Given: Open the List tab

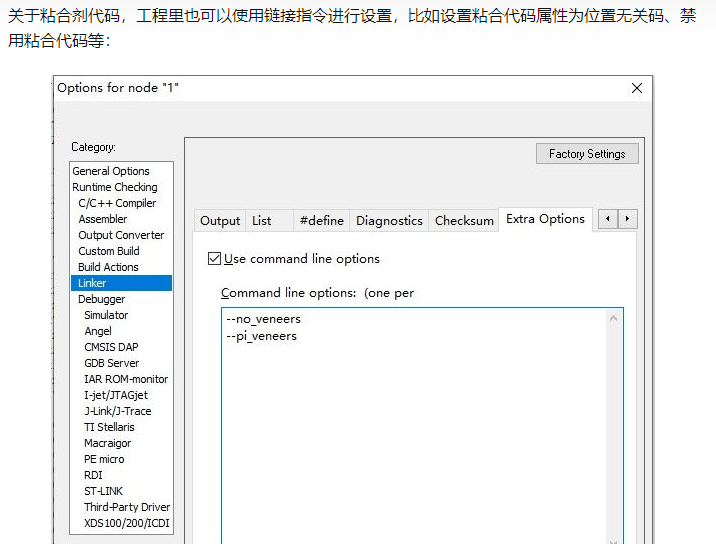Looking at the screenshot, I should [x=262, y=221].
